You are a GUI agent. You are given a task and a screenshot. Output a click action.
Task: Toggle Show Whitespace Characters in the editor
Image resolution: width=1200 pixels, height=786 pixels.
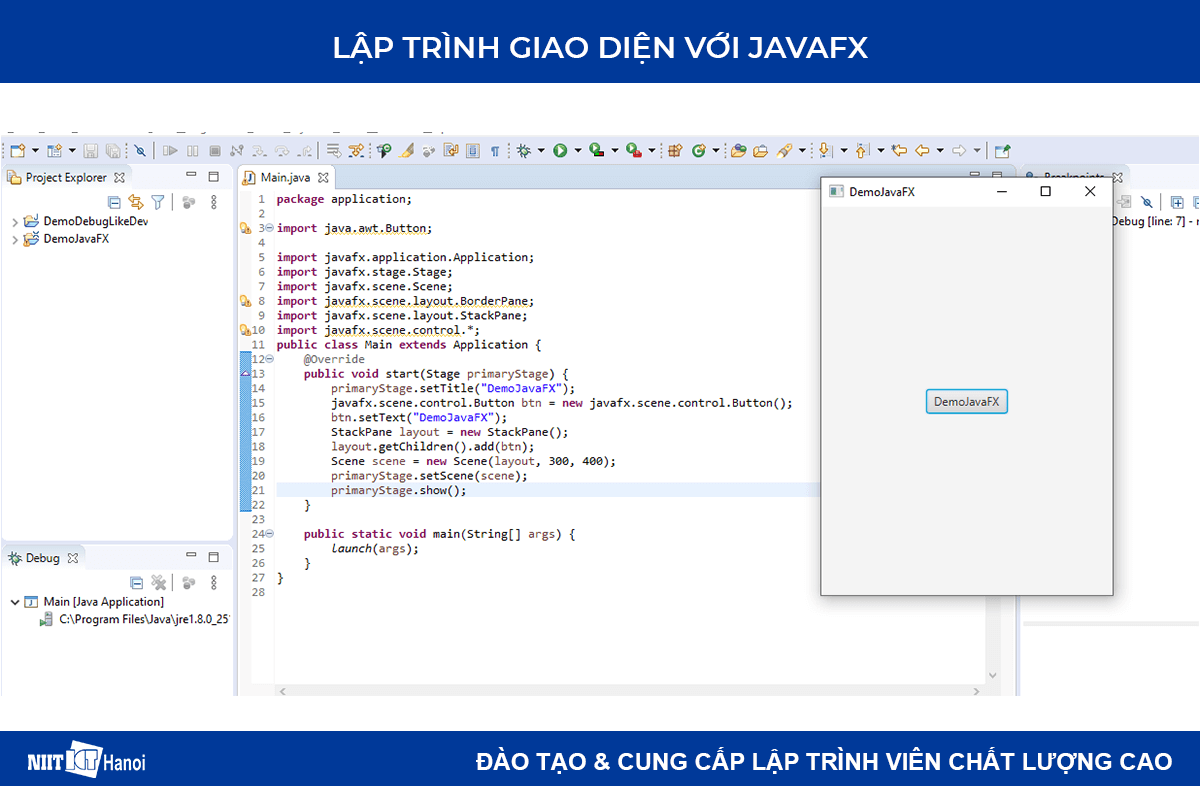point(494,150)
